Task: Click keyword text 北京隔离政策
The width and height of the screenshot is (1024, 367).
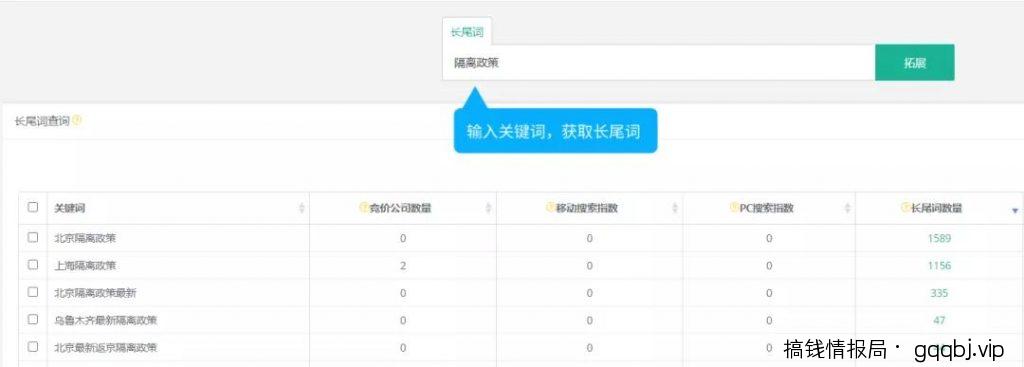Action: 85,238
